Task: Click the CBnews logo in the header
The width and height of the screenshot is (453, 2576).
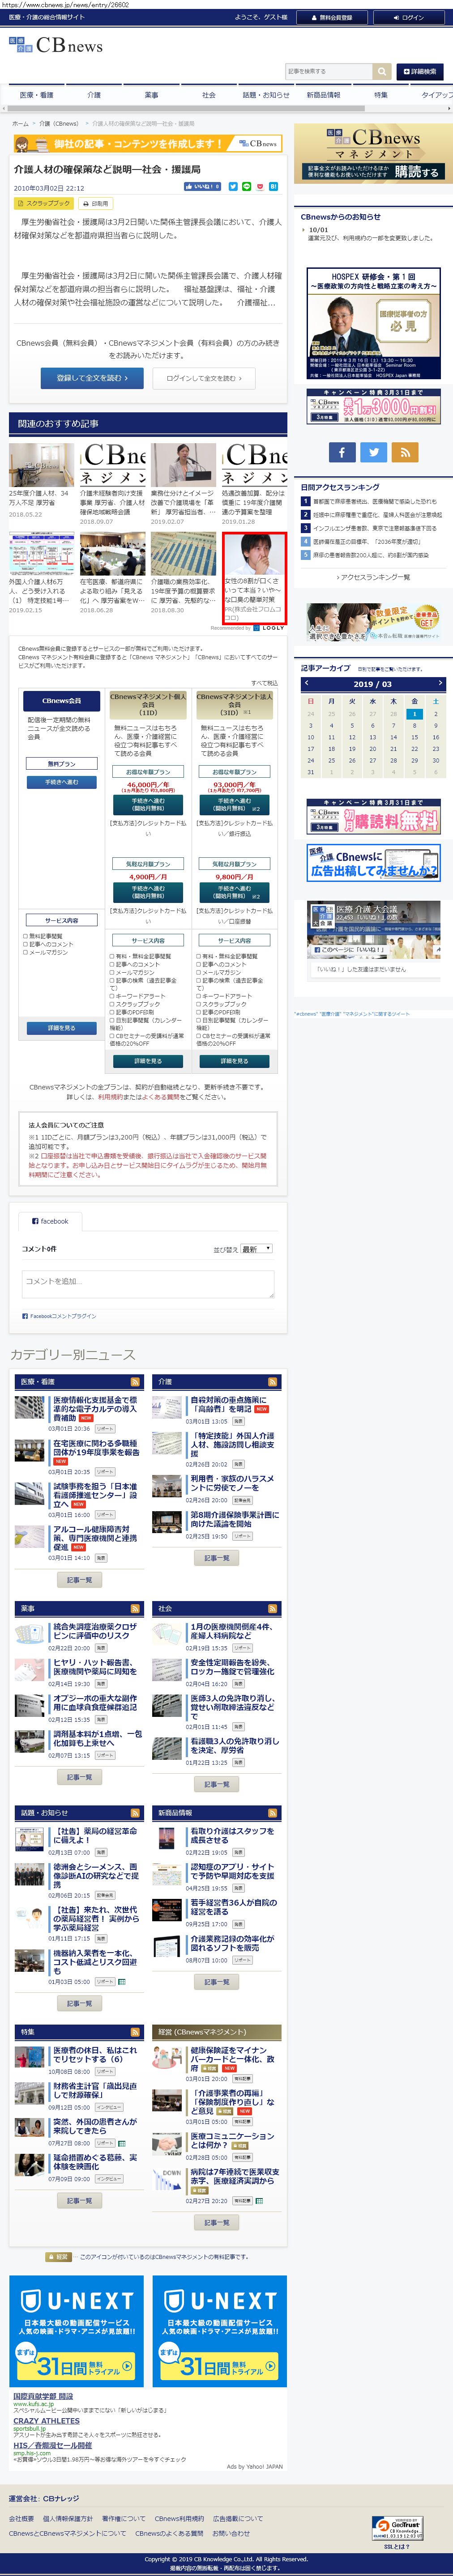Action: [x=56, y=46]
